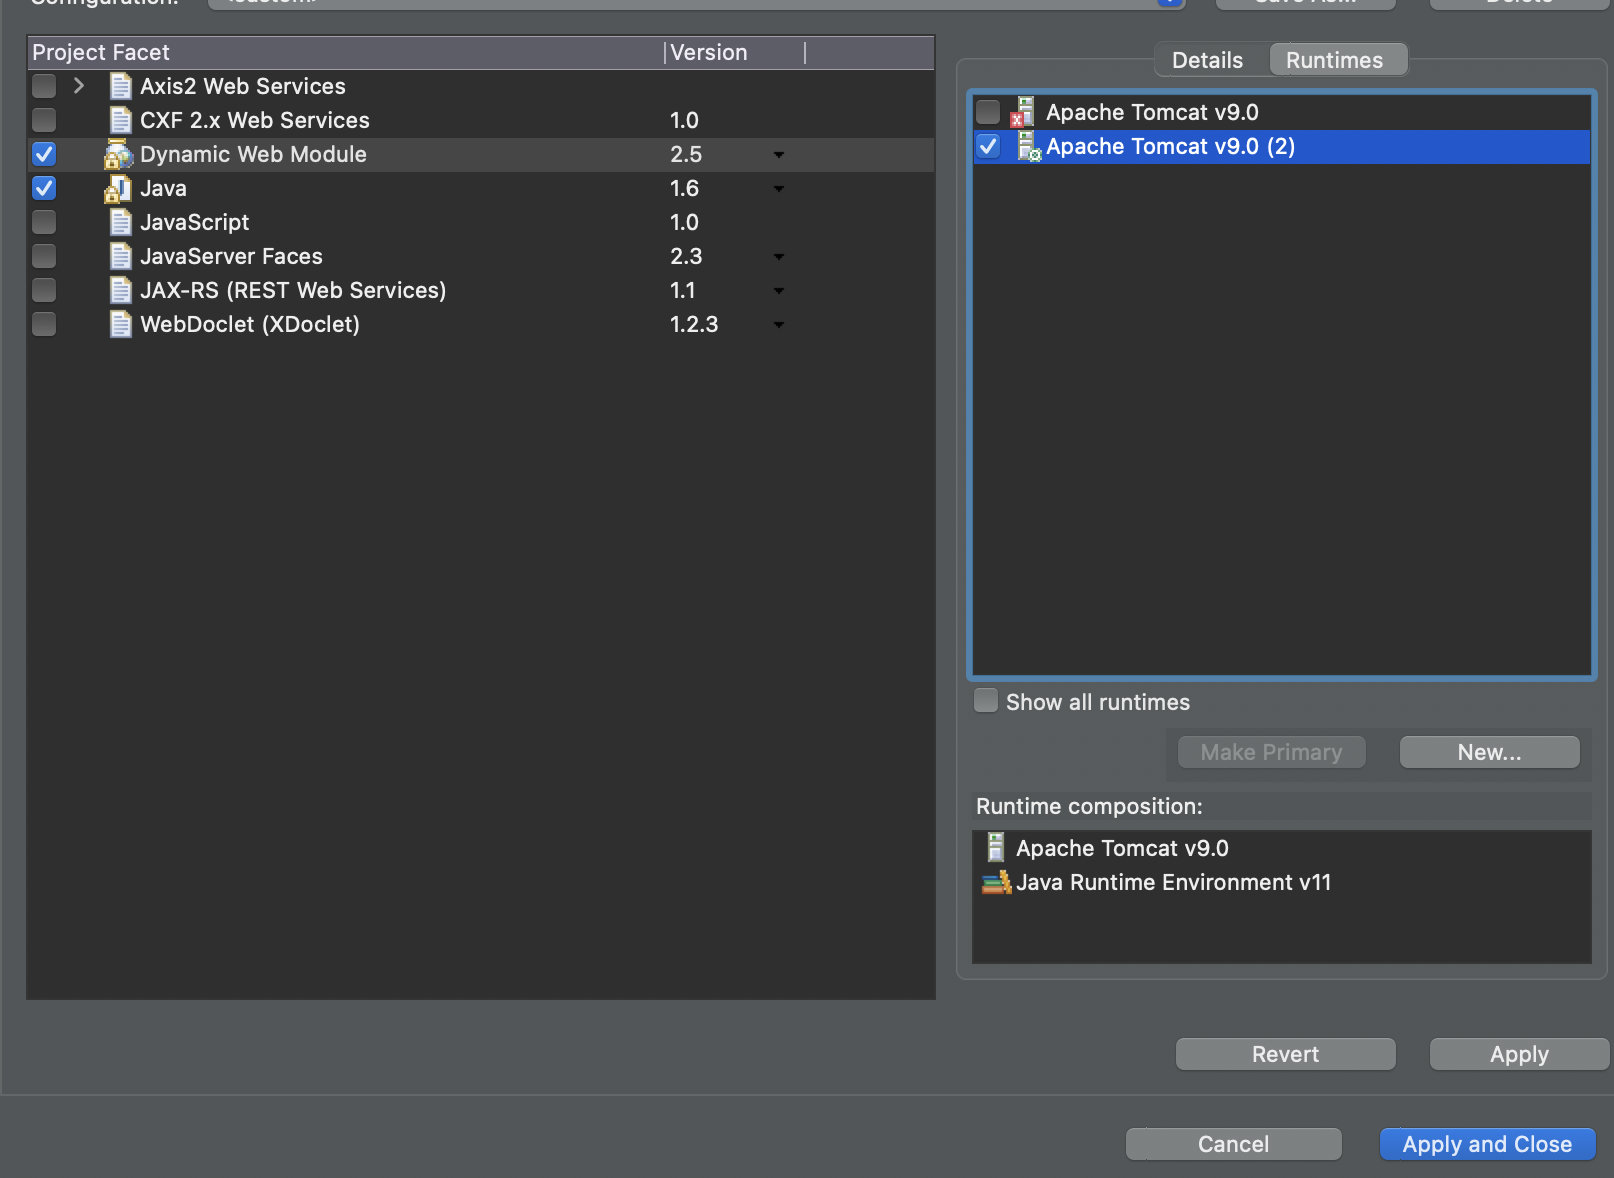1614x1178 pixels.
Task: Click the 1.2.3 version of WebDoclet
Action: pos(694,324)
